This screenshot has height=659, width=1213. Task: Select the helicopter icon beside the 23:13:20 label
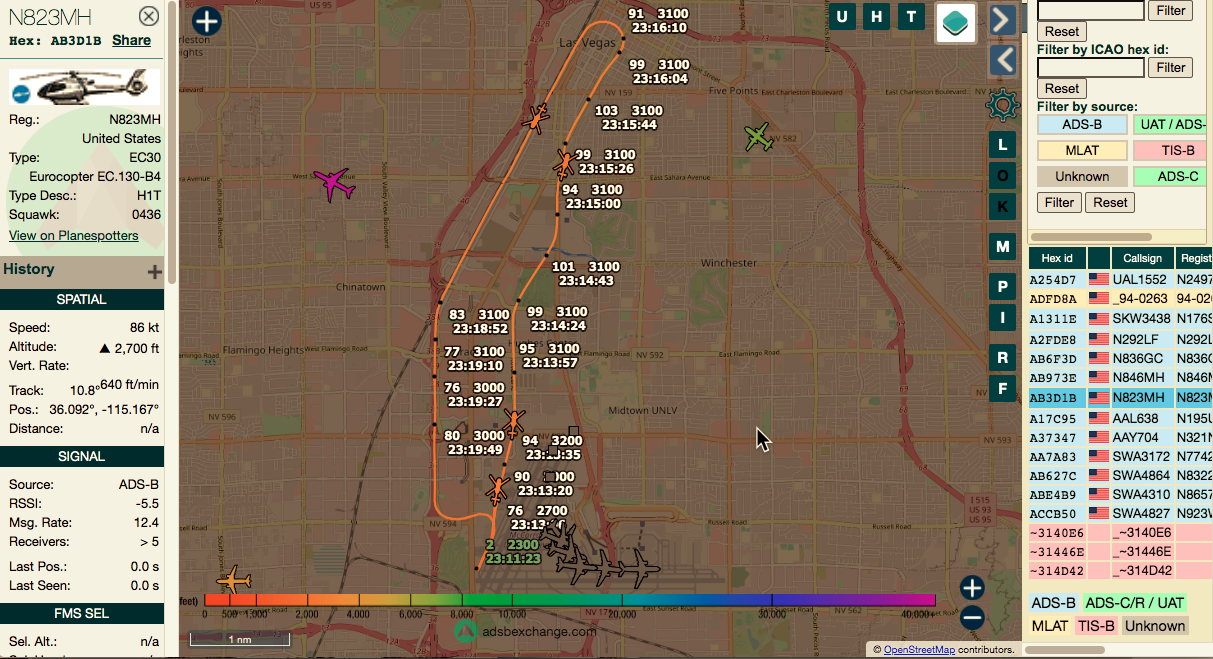point(497,489)
